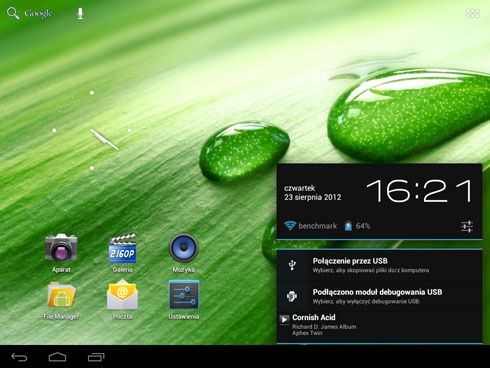Tap the voice search microphone icon
This screenshot has height=368, width=490.
[x=80, y=13]
